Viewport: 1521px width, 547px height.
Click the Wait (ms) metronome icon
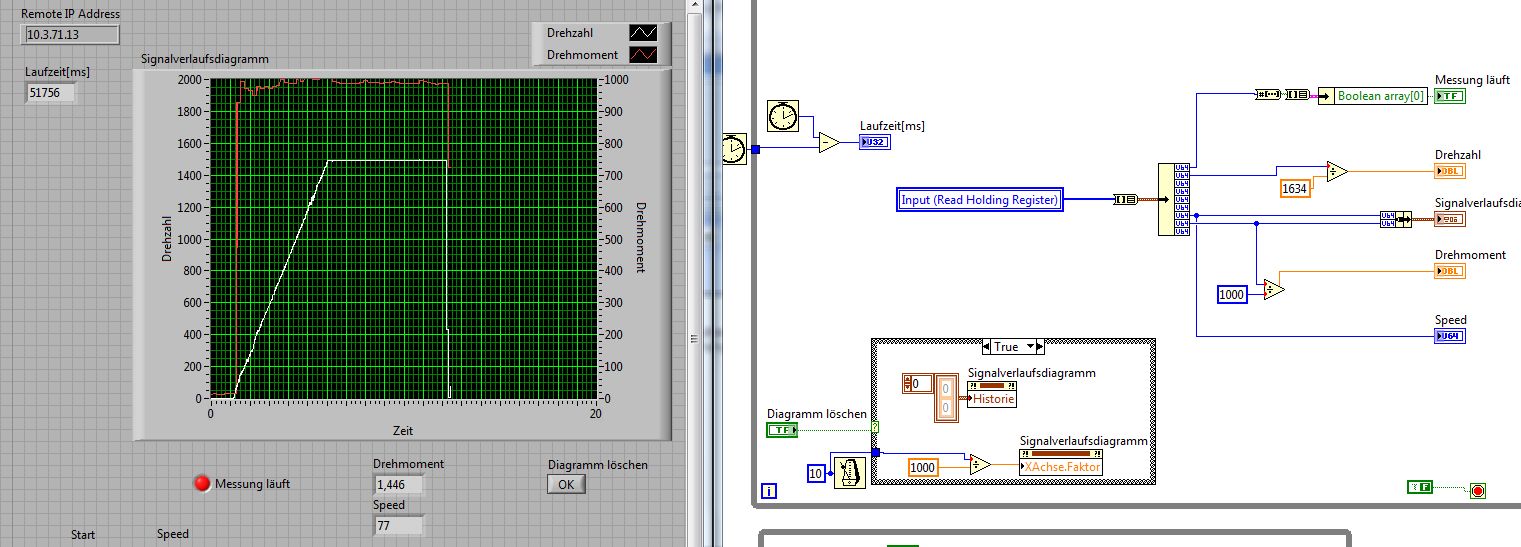tap(848, 472)
